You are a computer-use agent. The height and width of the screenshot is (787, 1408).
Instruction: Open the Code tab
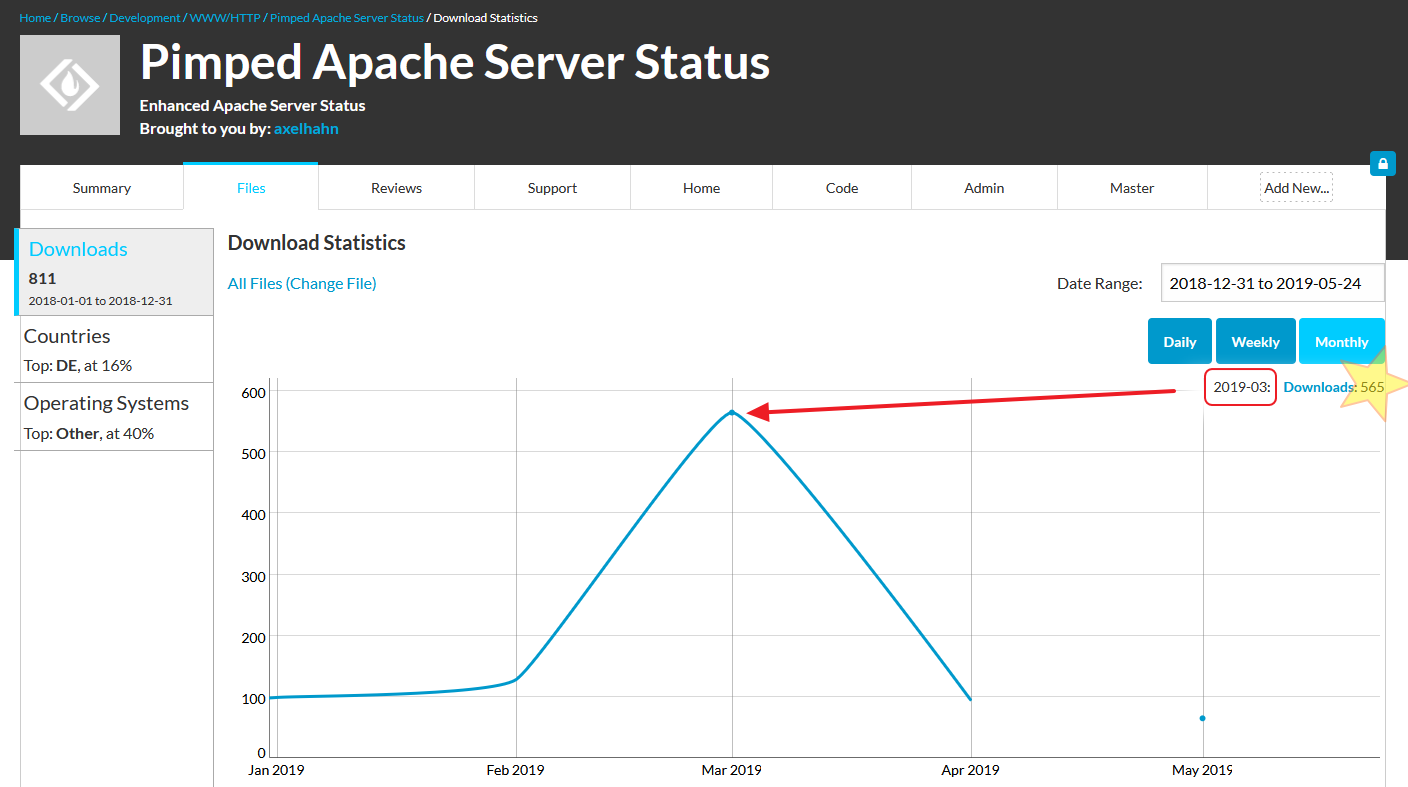pos(842,188)
